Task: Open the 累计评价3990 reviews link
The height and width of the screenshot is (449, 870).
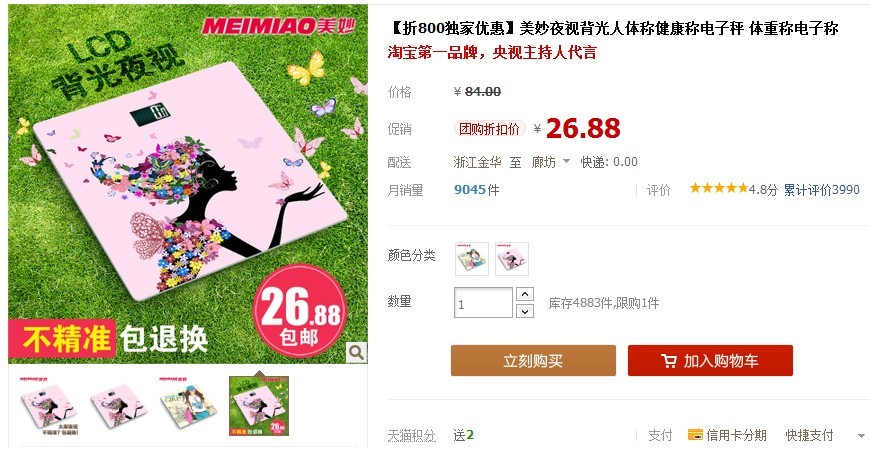Action: 822,190
